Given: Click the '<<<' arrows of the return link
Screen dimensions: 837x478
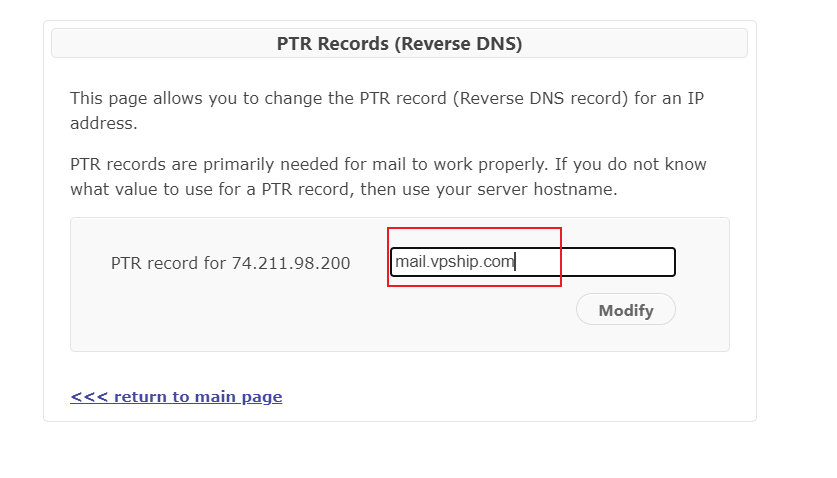Looking at the screenshot, I should (89, 397).
